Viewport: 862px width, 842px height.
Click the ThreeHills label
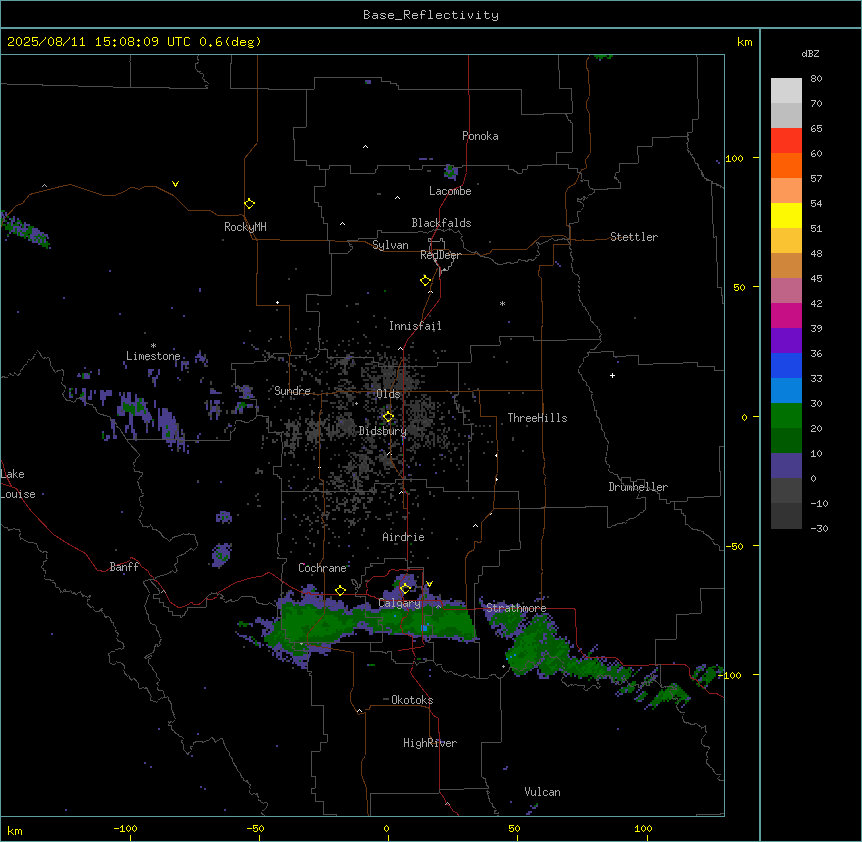537,418
